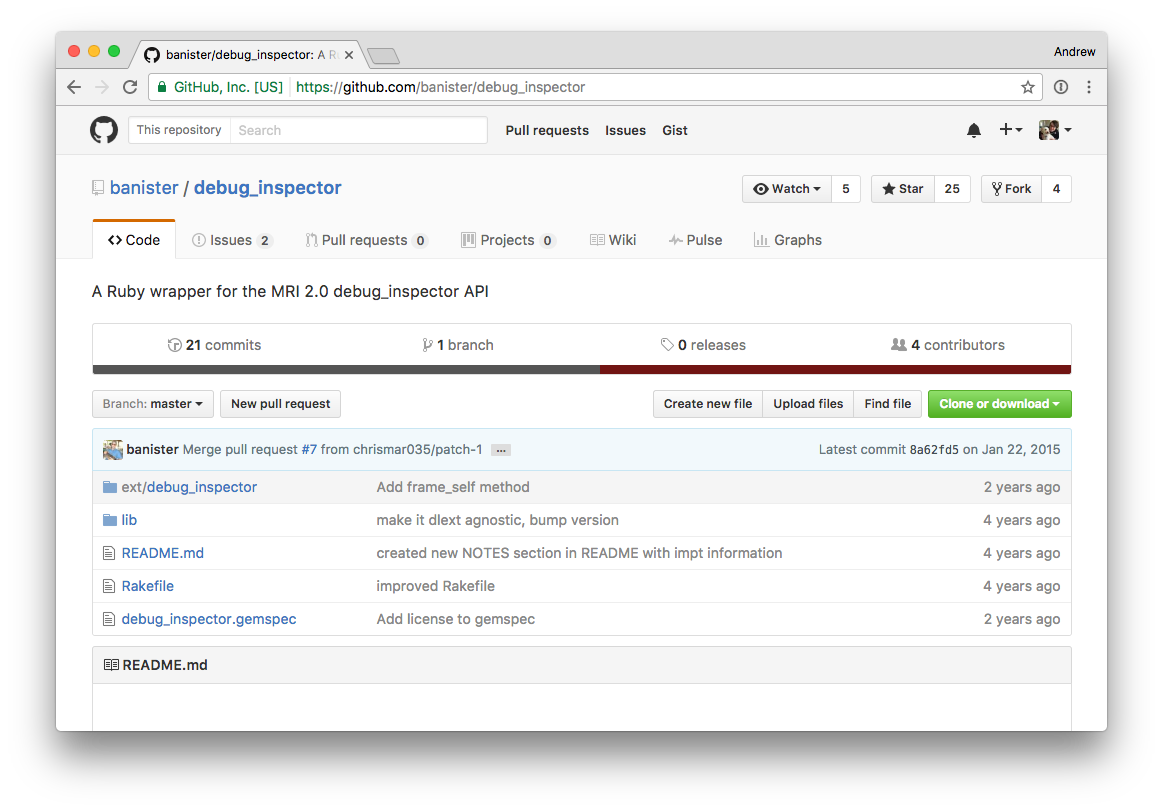This screenshot has width=1163, height=811.
Task: Click the dark red language bar segment
Action: click(x=835, y=370)
